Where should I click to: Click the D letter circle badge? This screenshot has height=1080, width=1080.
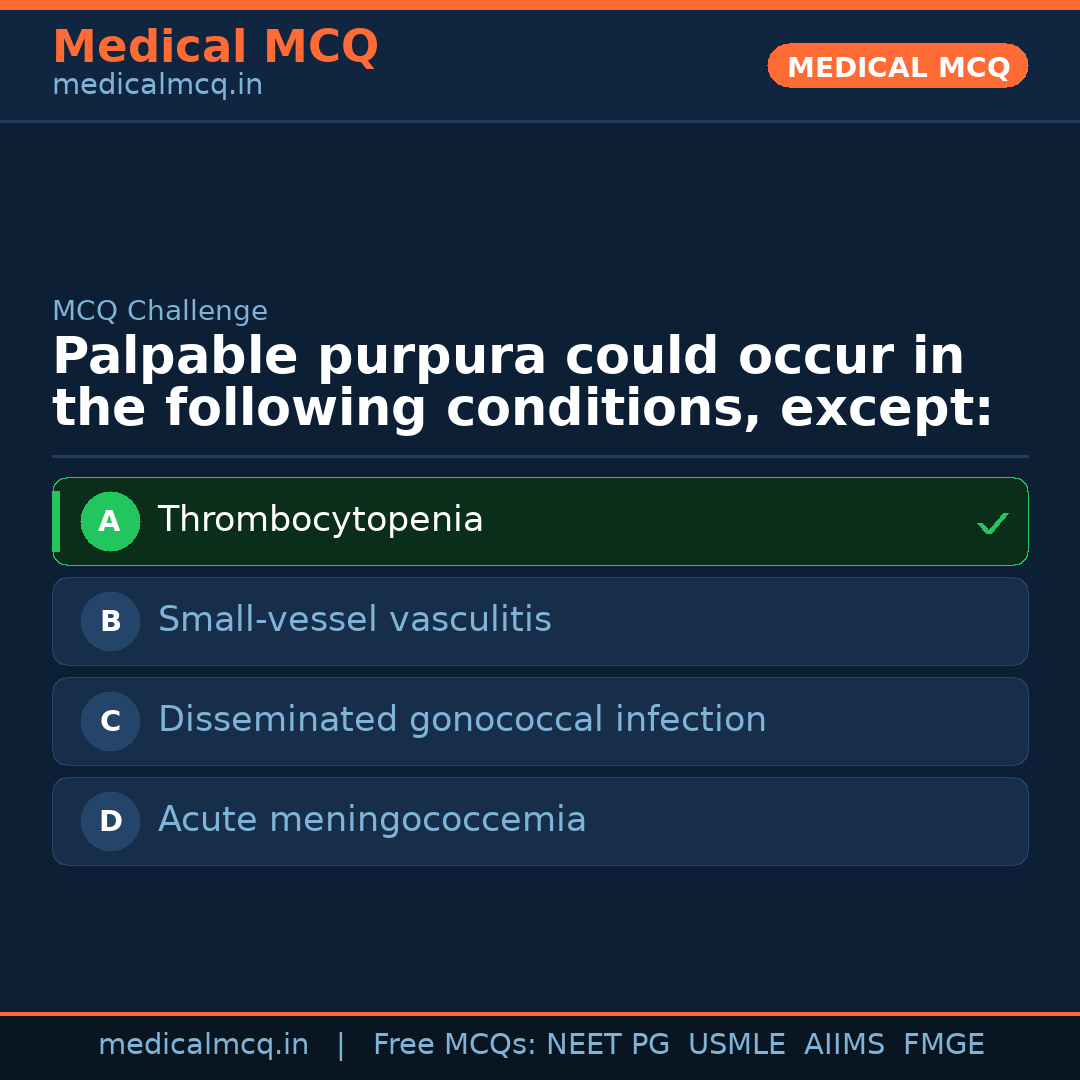(x=110, y=821)
